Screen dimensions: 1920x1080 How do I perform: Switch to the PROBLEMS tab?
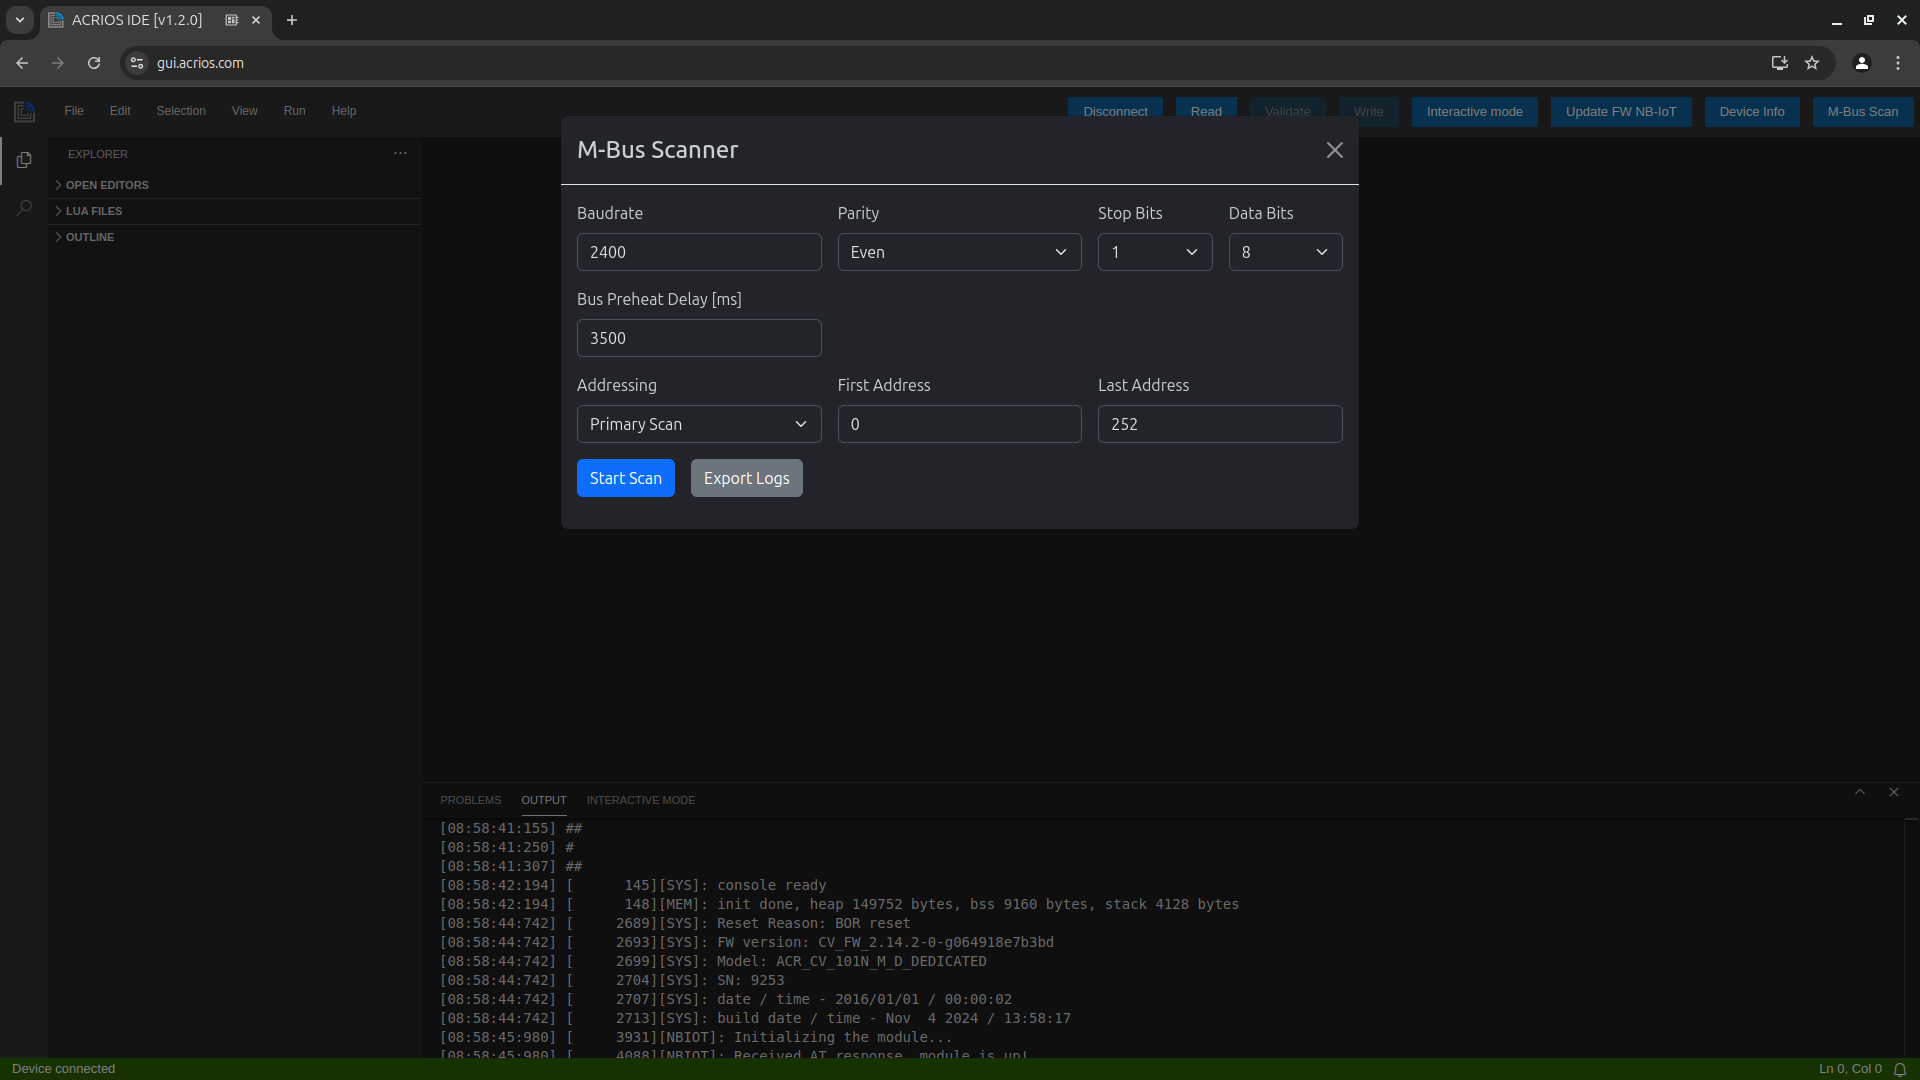(470, 800)
